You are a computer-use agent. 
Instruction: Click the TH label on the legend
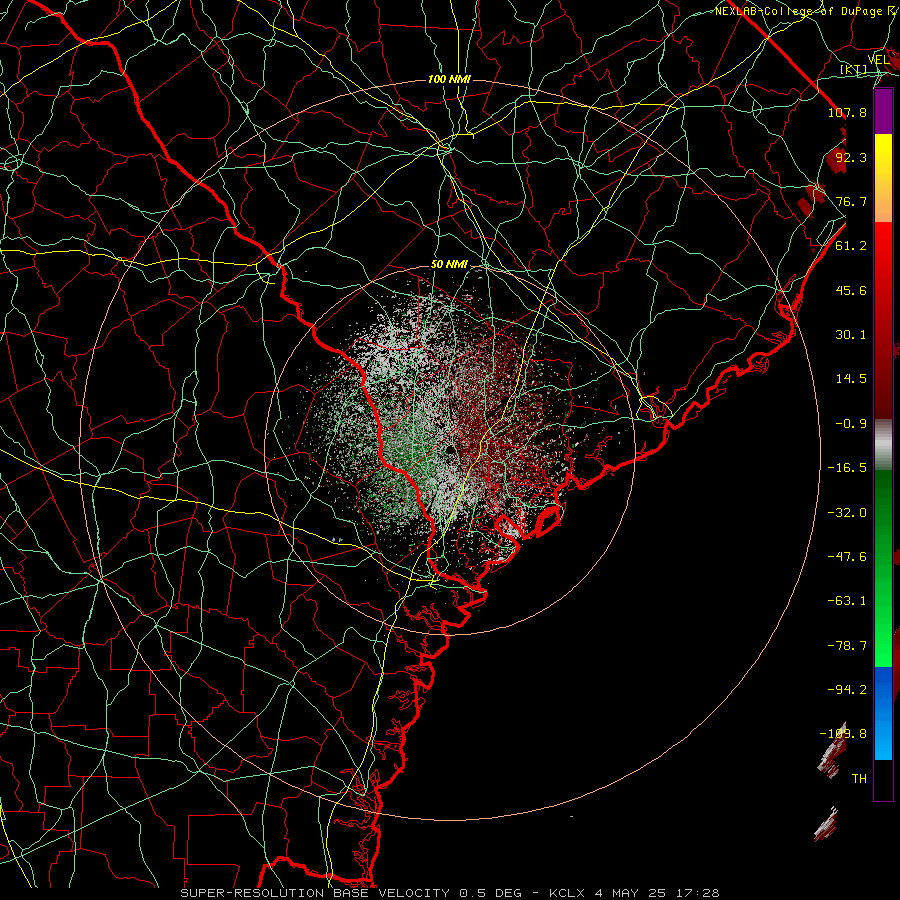pos(859,779)
